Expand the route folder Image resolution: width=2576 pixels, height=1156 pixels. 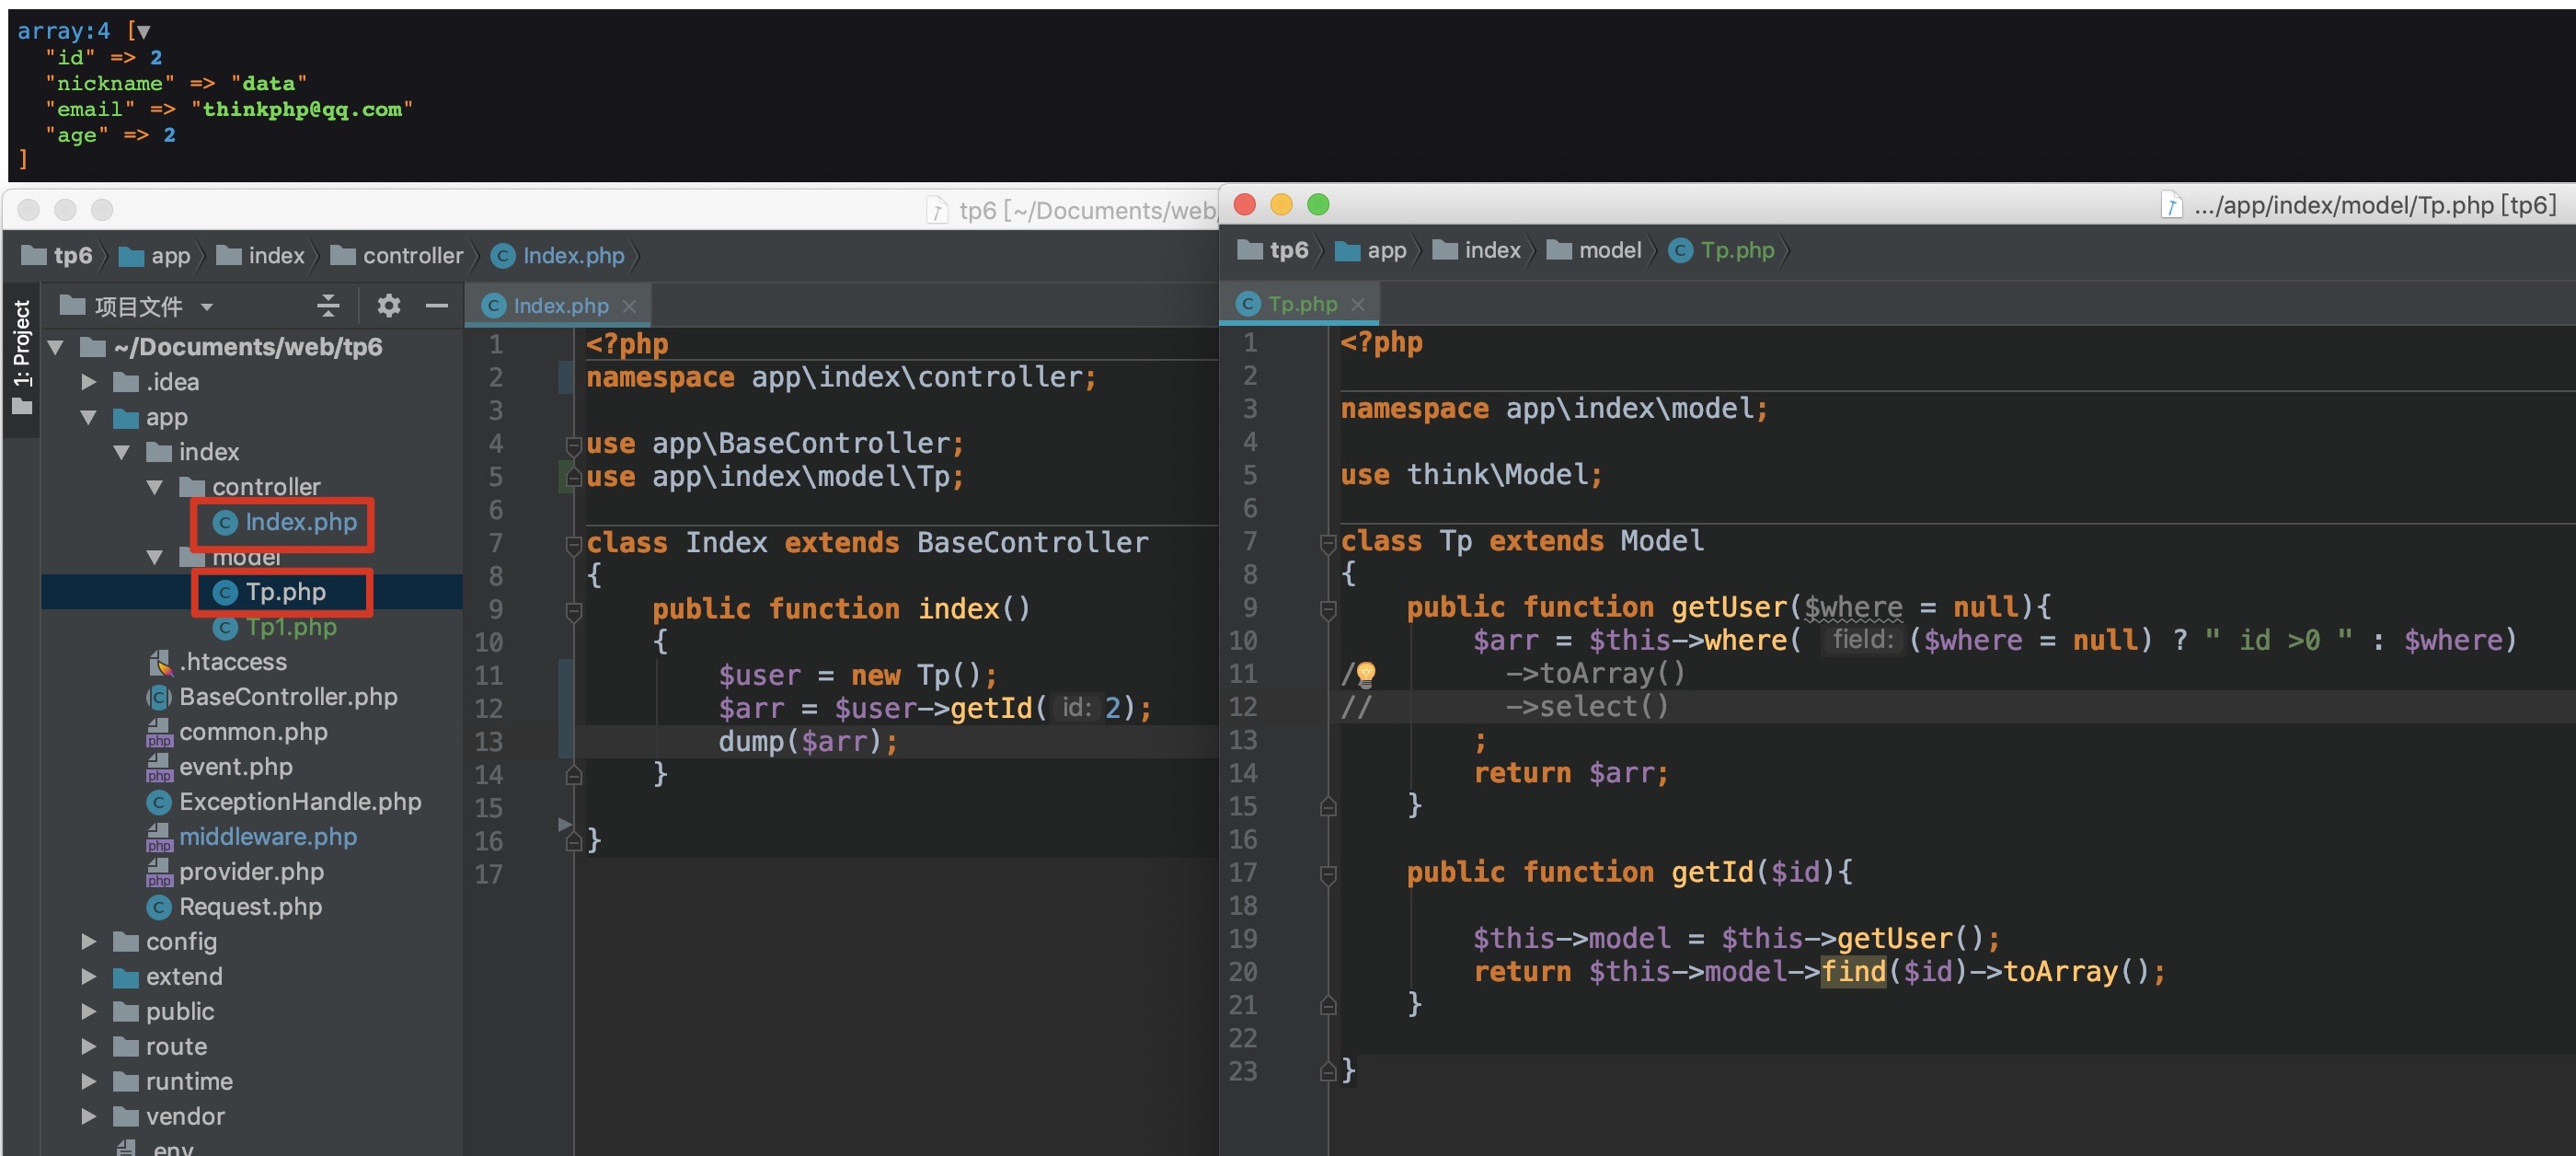point(89,1046)
